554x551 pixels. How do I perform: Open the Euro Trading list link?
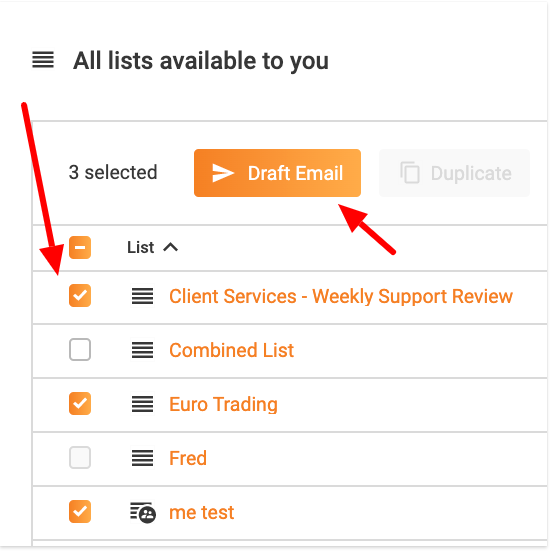pyautogui.click(x=223, y=404)
